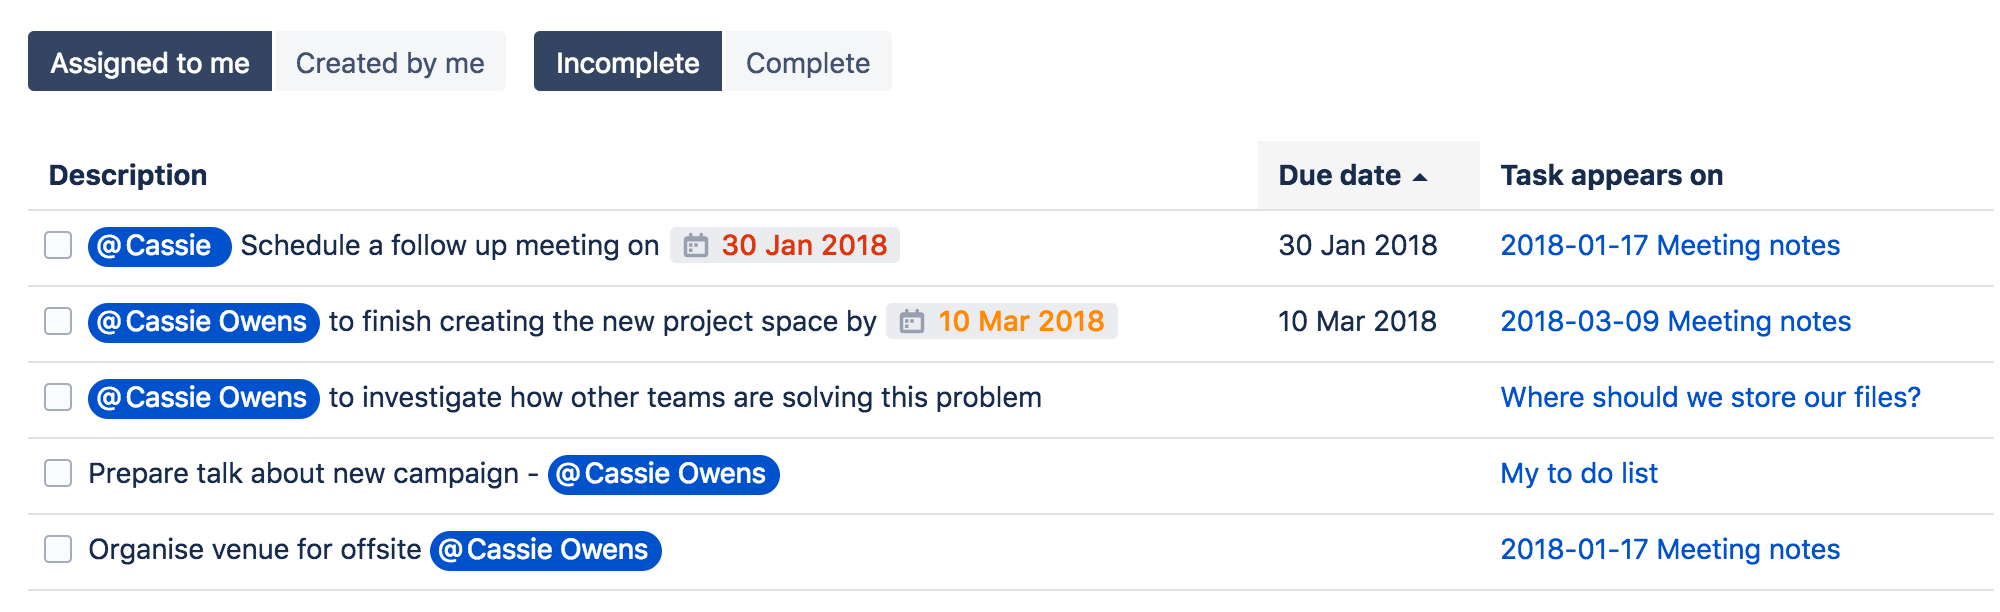The width and height of the screenshot is (2000, 612).
Task: Click the orange '10 Mar 2018' date lozenge
Action: 1020,321
